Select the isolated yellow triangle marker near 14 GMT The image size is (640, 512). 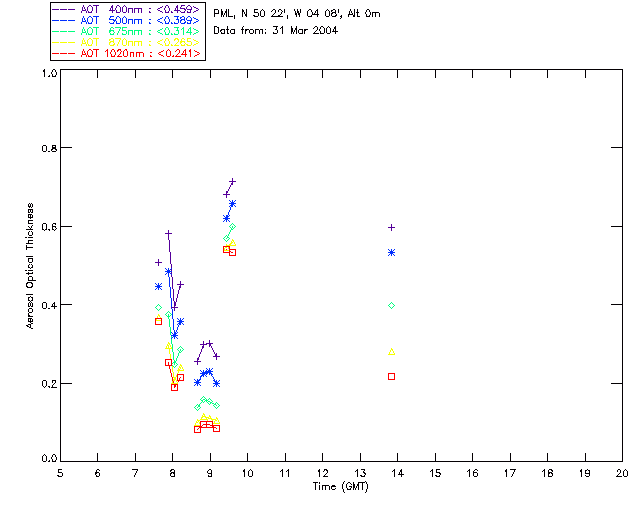tap(391, 352)
